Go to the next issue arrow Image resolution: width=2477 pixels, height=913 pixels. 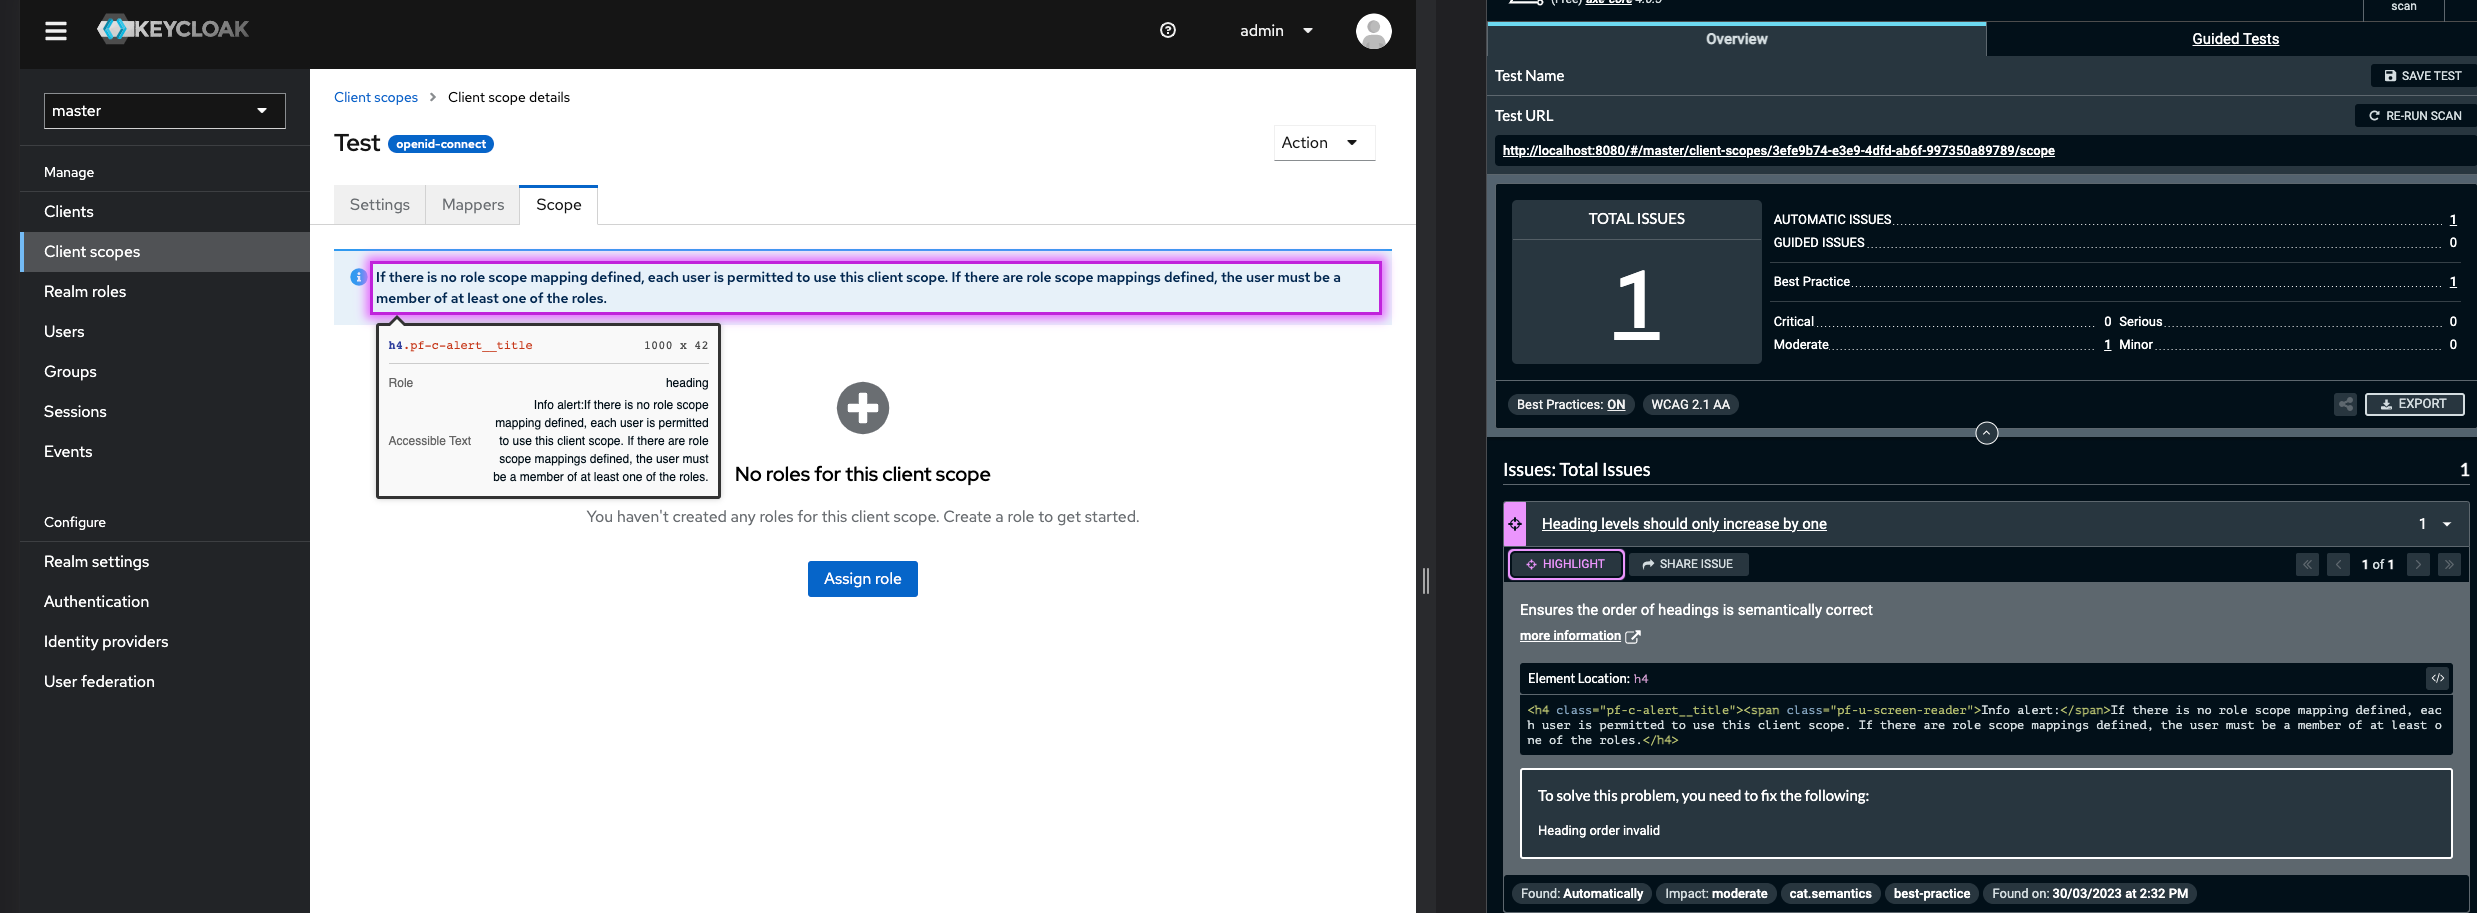(x=2417, y=564)
